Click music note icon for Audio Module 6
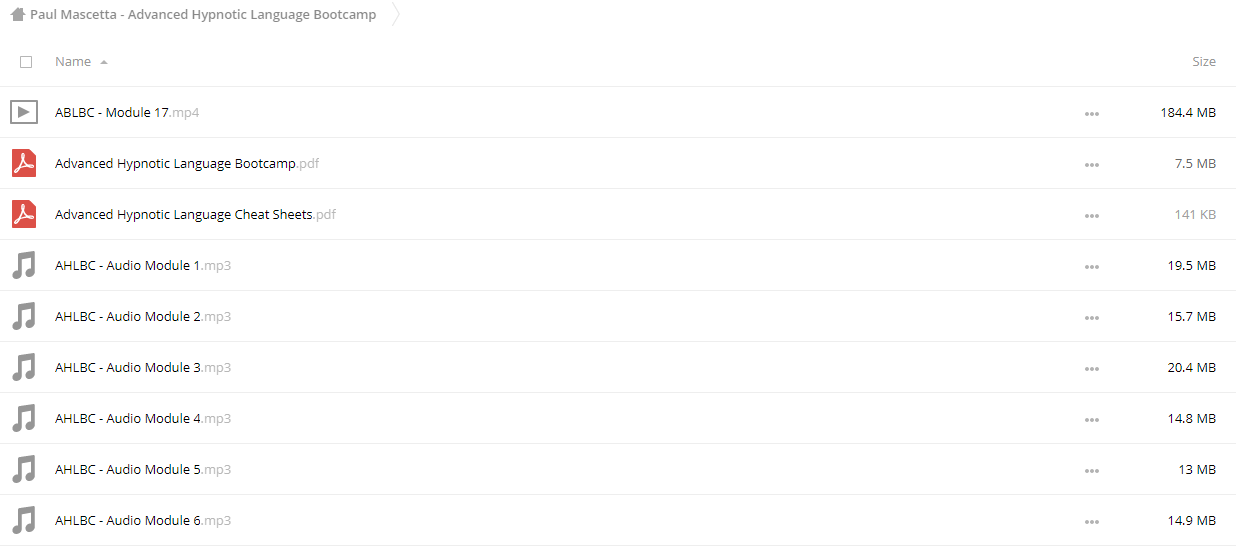The image size is (1236, 547). pos(24,520)
